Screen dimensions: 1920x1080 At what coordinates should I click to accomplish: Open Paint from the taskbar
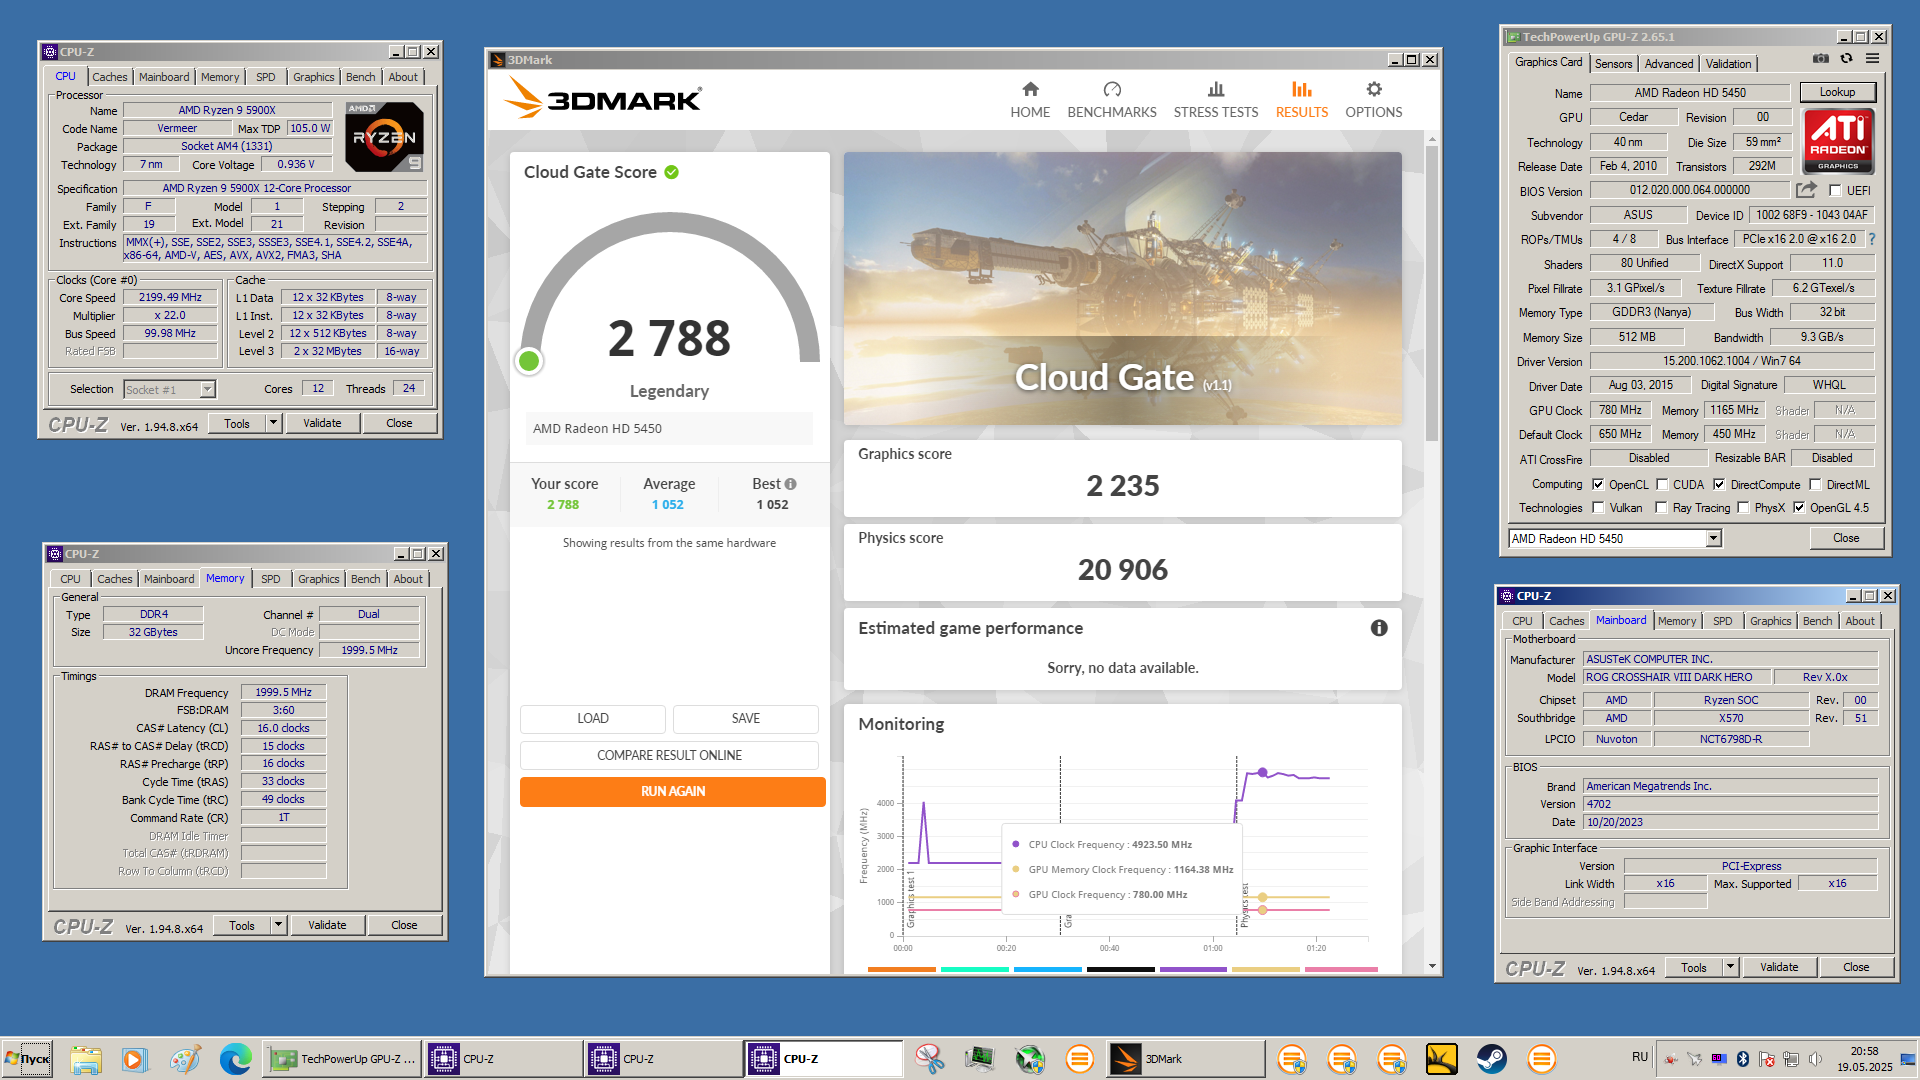click(x=185, y=1059)
